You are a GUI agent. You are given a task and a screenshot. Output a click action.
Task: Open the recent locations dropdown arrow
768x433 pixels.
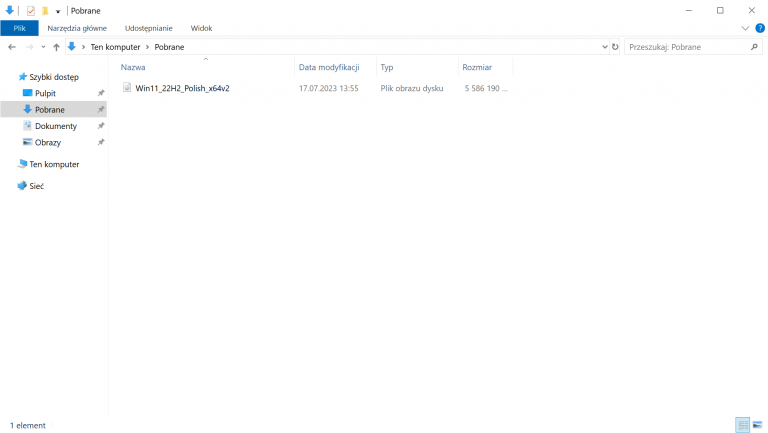coord(42,47)
